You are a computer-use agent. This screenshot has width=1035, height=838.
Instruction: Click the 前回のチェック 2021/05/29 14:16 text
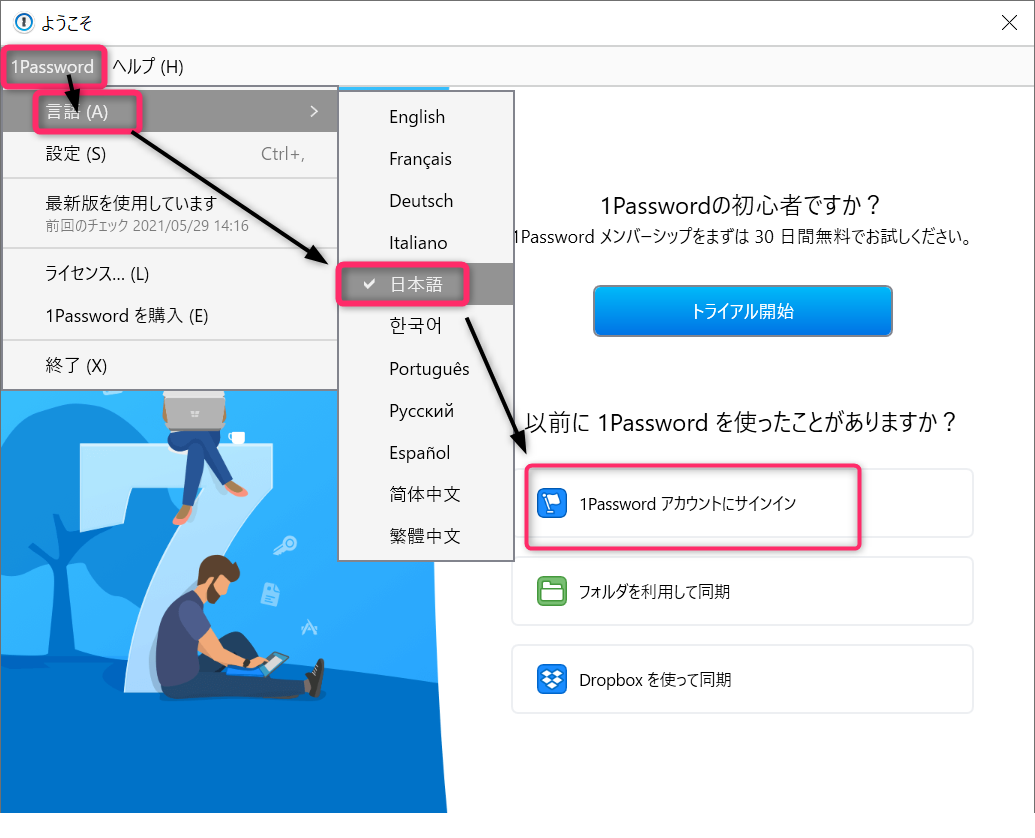coord(147,226)
